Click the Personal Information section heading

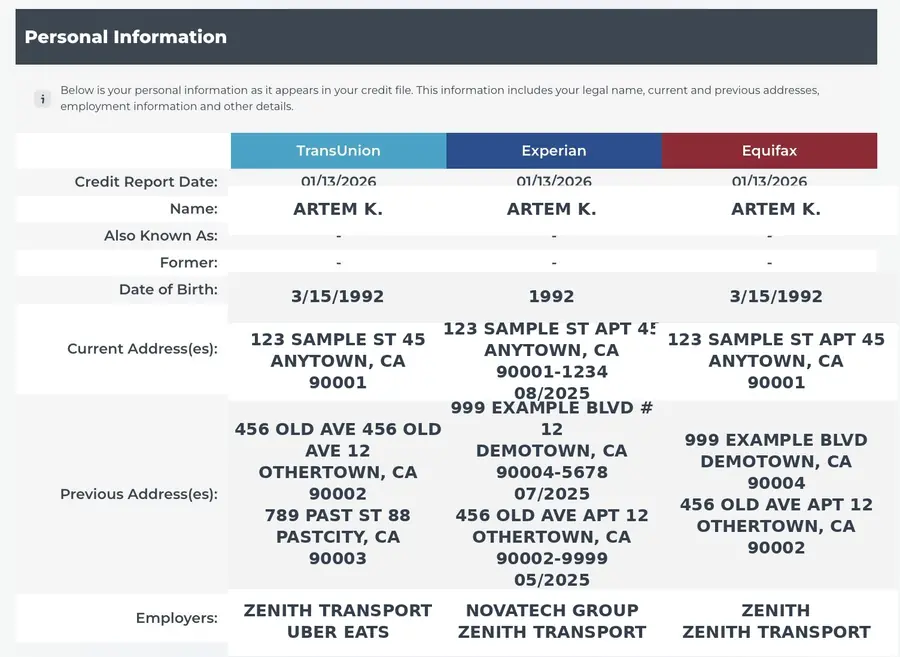coord(126,37)
